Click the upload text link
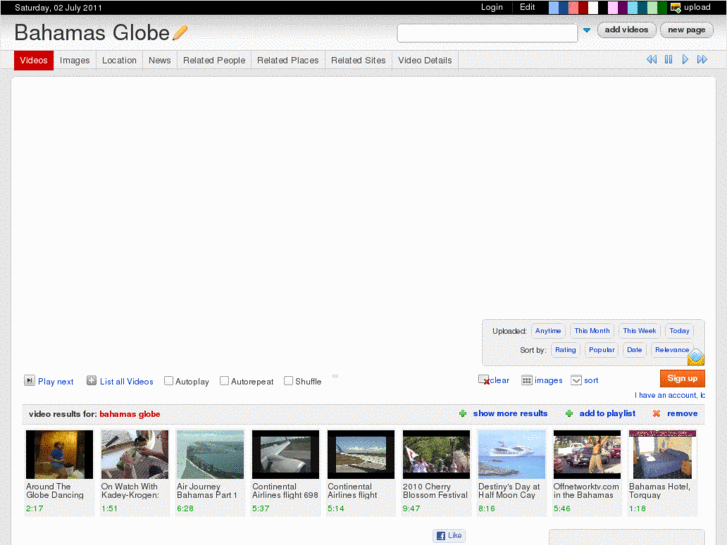Image resolution: width=727 pixels, height=545 pixels. pyautogui.click(x=697, y=7)
